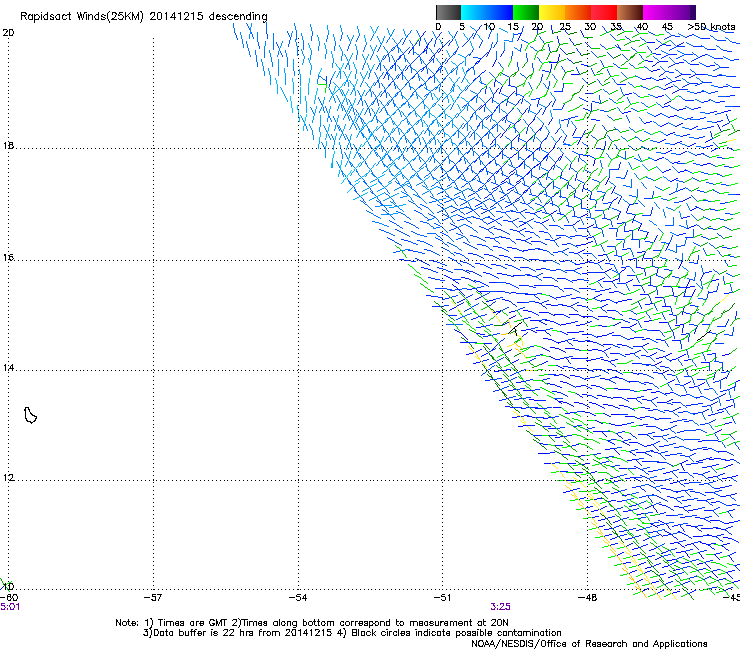Click the longitude label '-48'
This screenshot has height=650, width=740.
[588, 598]
